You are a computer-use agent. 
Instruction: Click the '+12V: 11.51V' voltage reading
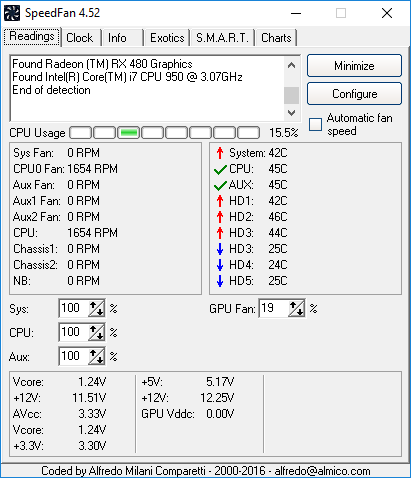pyautogui.click(x=59, y=398)
